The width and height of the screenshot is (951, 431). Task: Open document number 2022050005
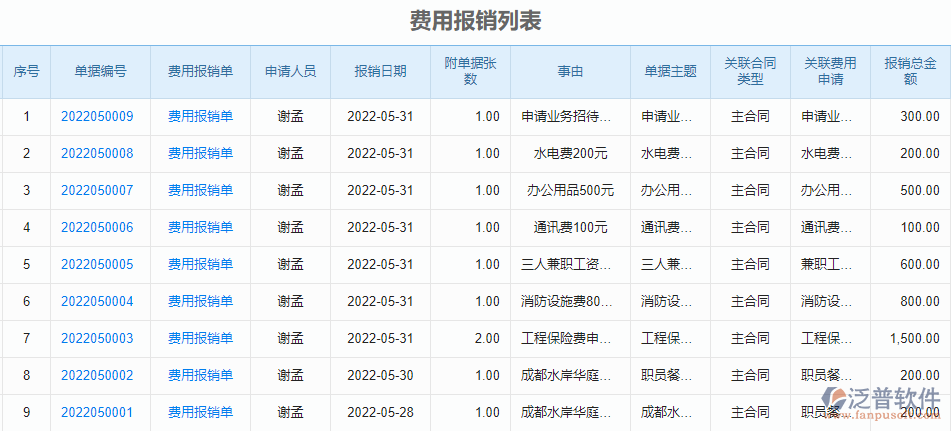(97, 264)
